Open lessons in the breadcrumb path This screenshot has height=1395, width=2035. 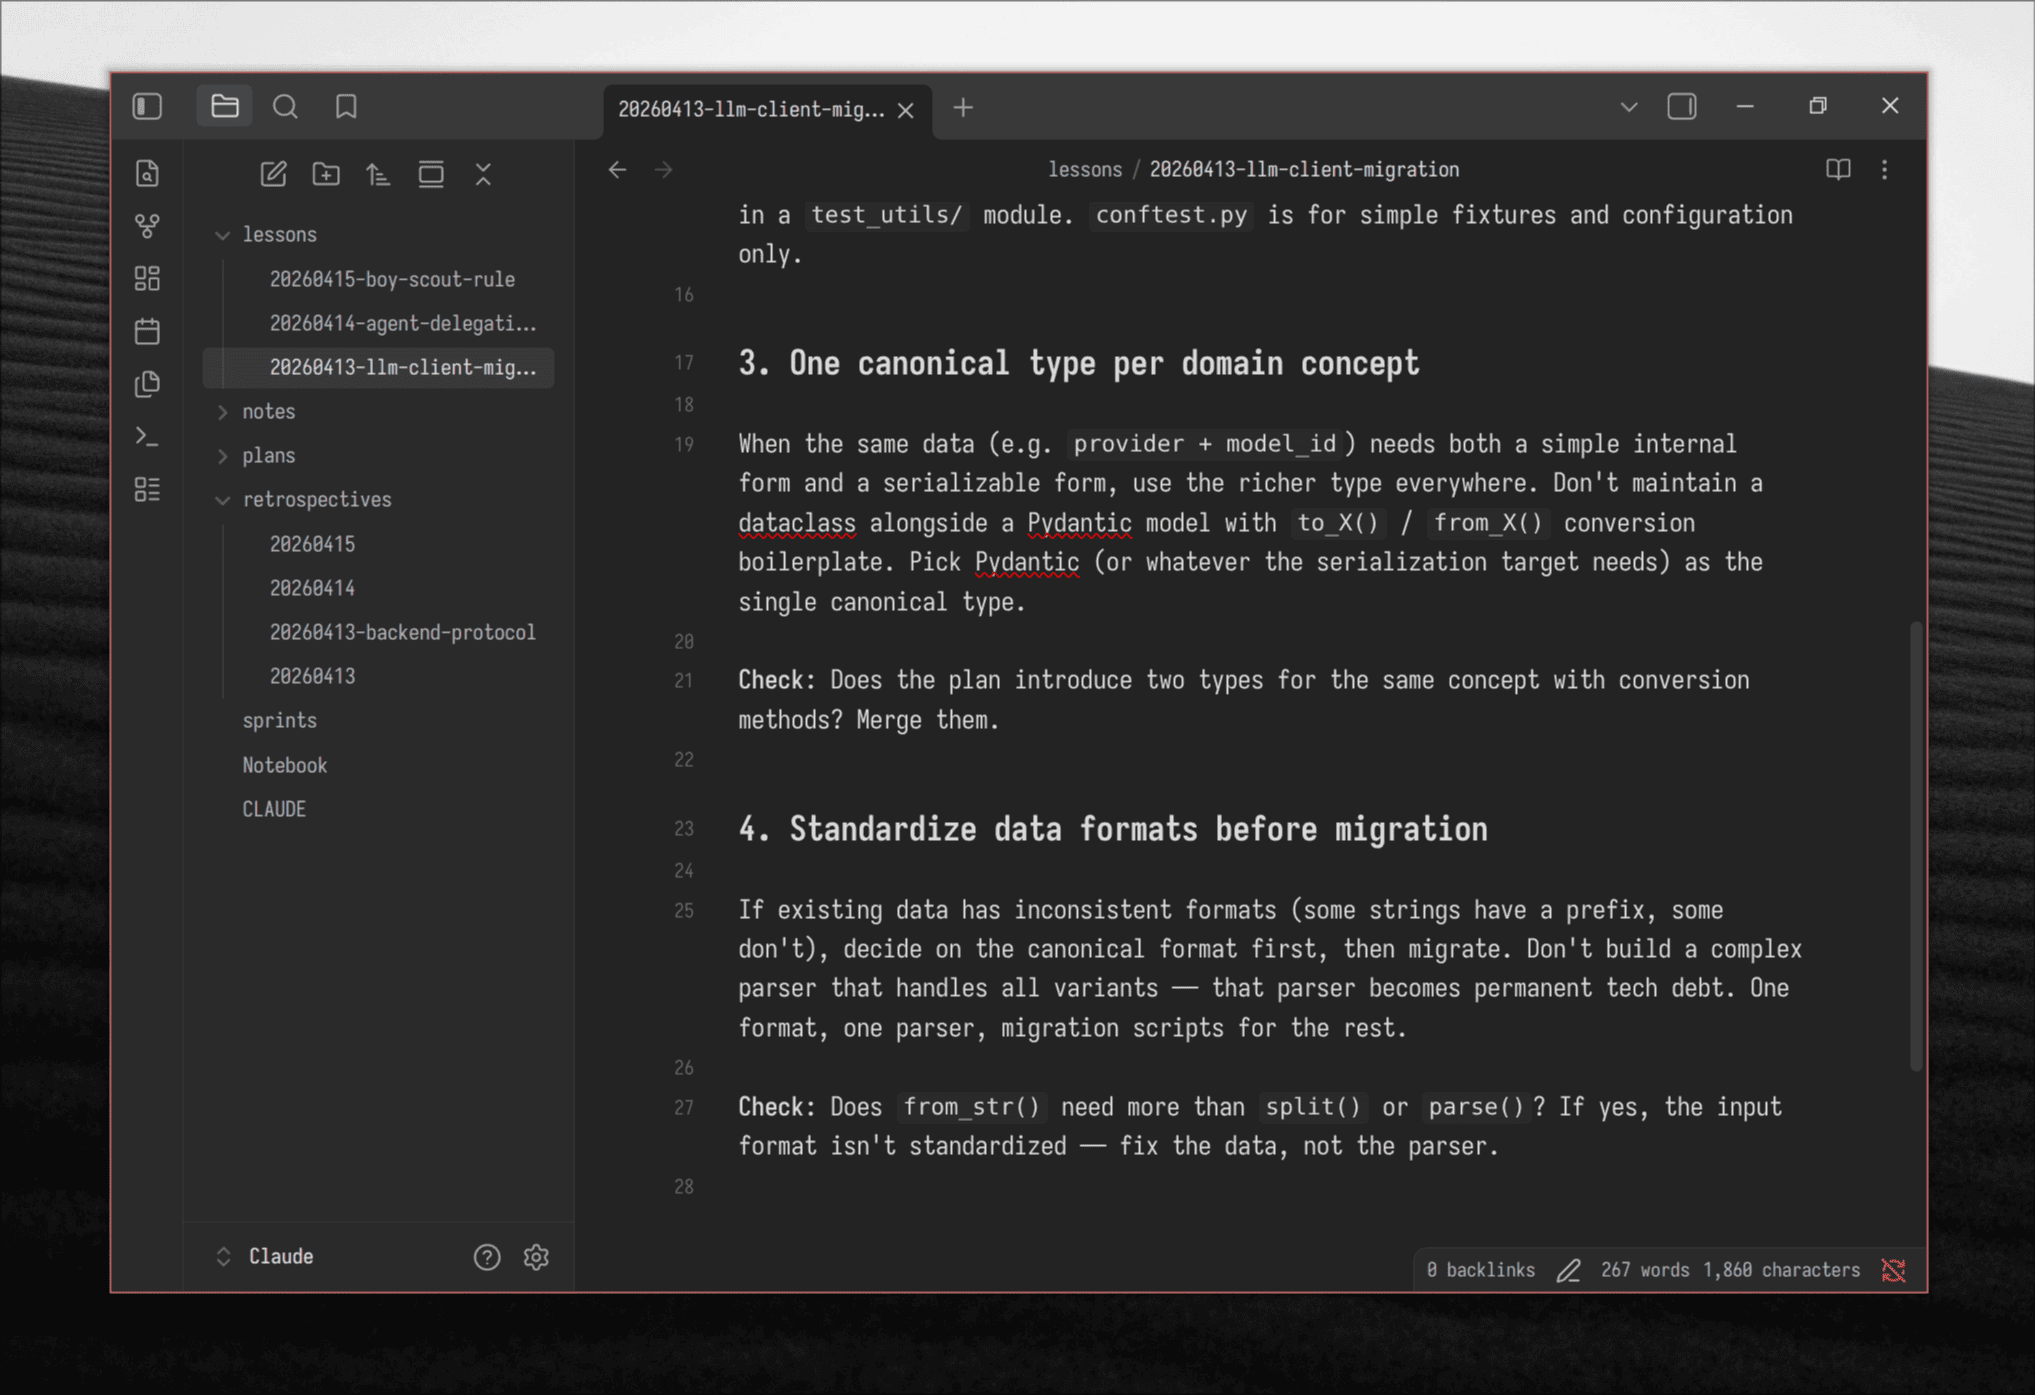tap(1085, 169)
